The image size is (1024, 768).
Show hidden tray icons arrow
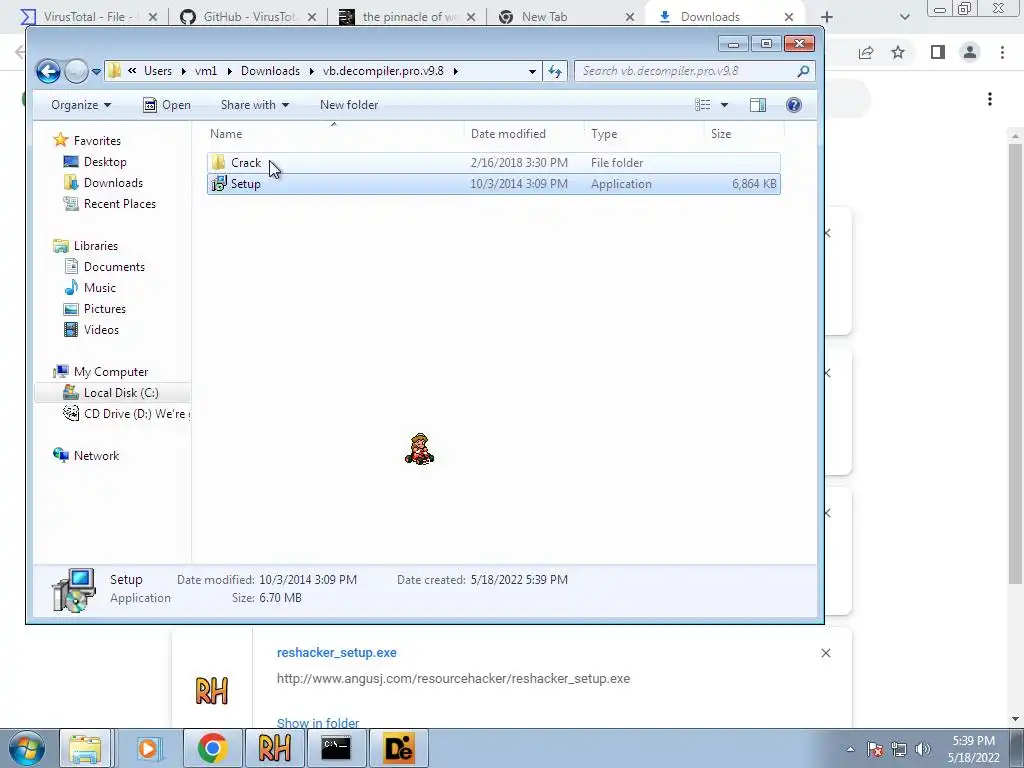click(850, 749)
